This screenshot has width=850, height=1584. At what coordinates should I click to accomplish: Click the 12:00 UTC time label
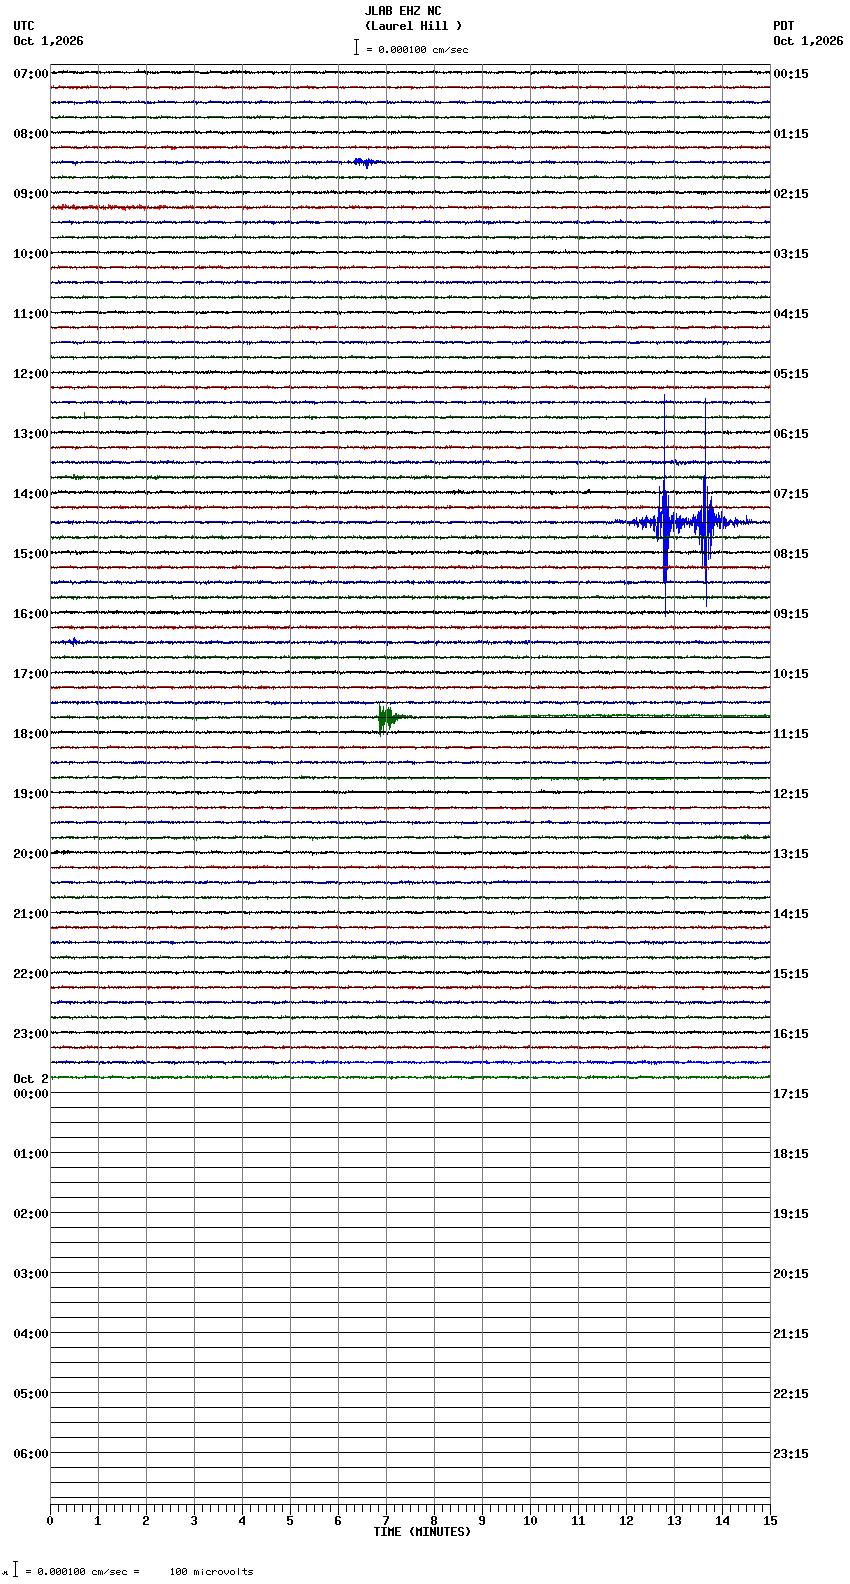coord(31,374)
